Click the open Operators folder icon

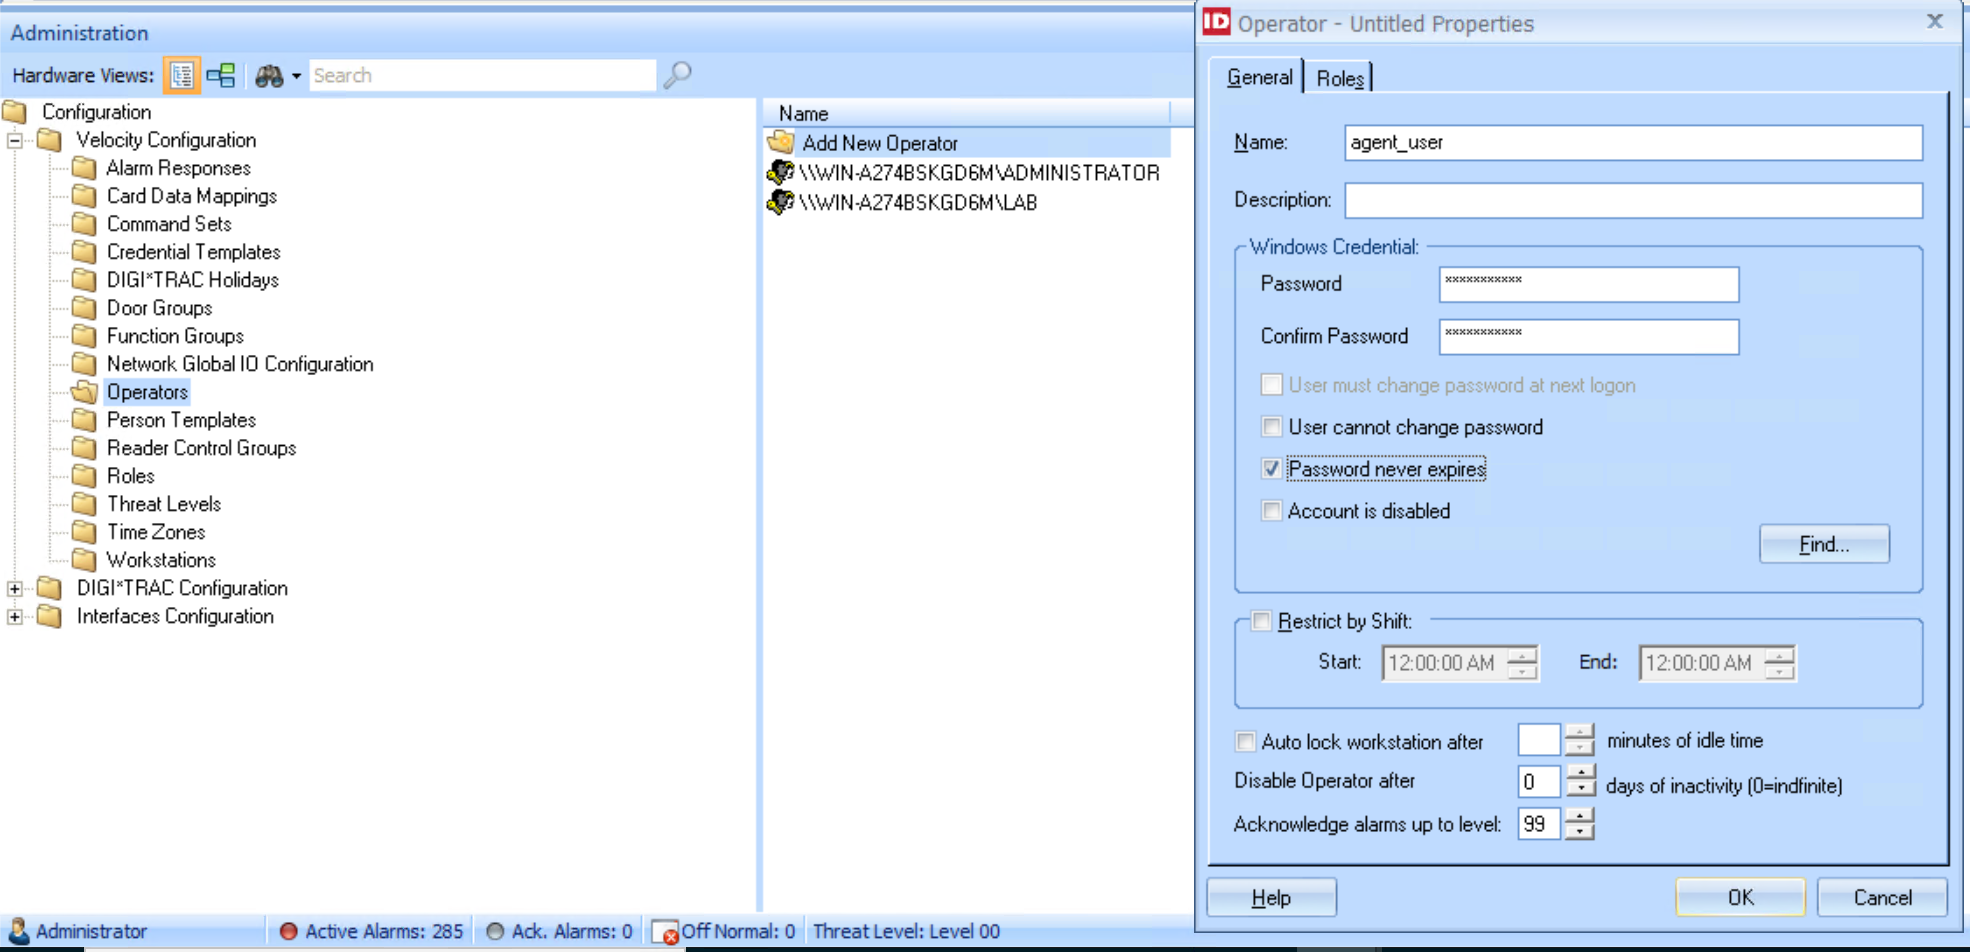click(x=84, y=391)
